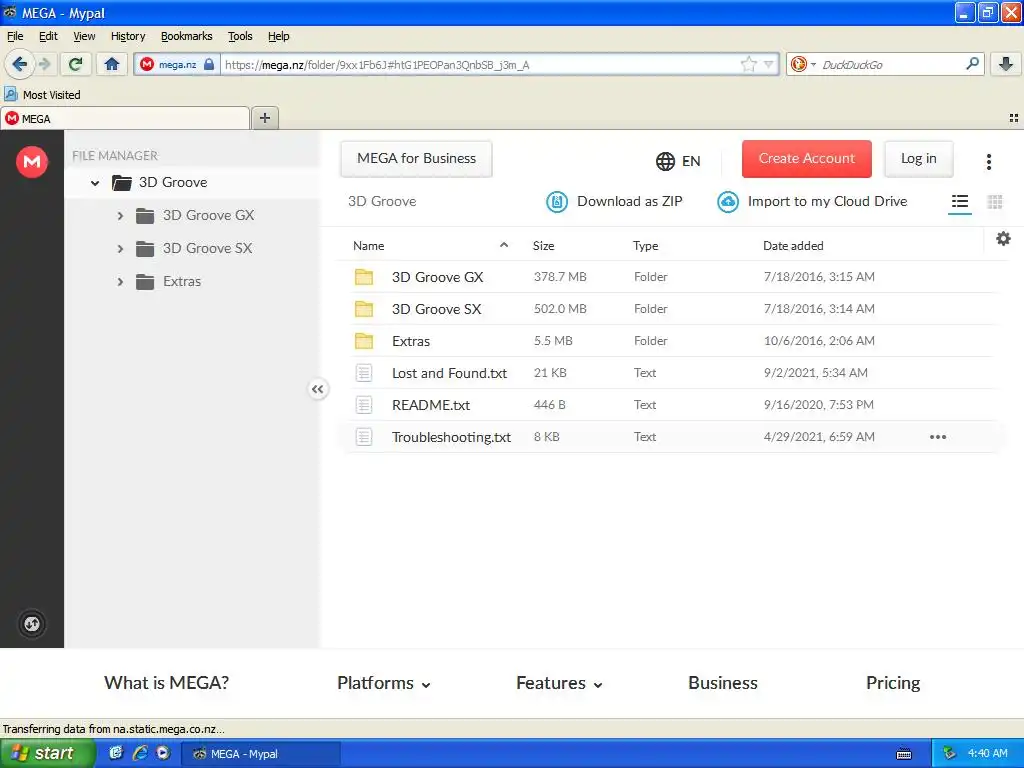Click the Lost and Found.txt file icon
This screenshot has width=1024, height=768.
tap(364, 373)
